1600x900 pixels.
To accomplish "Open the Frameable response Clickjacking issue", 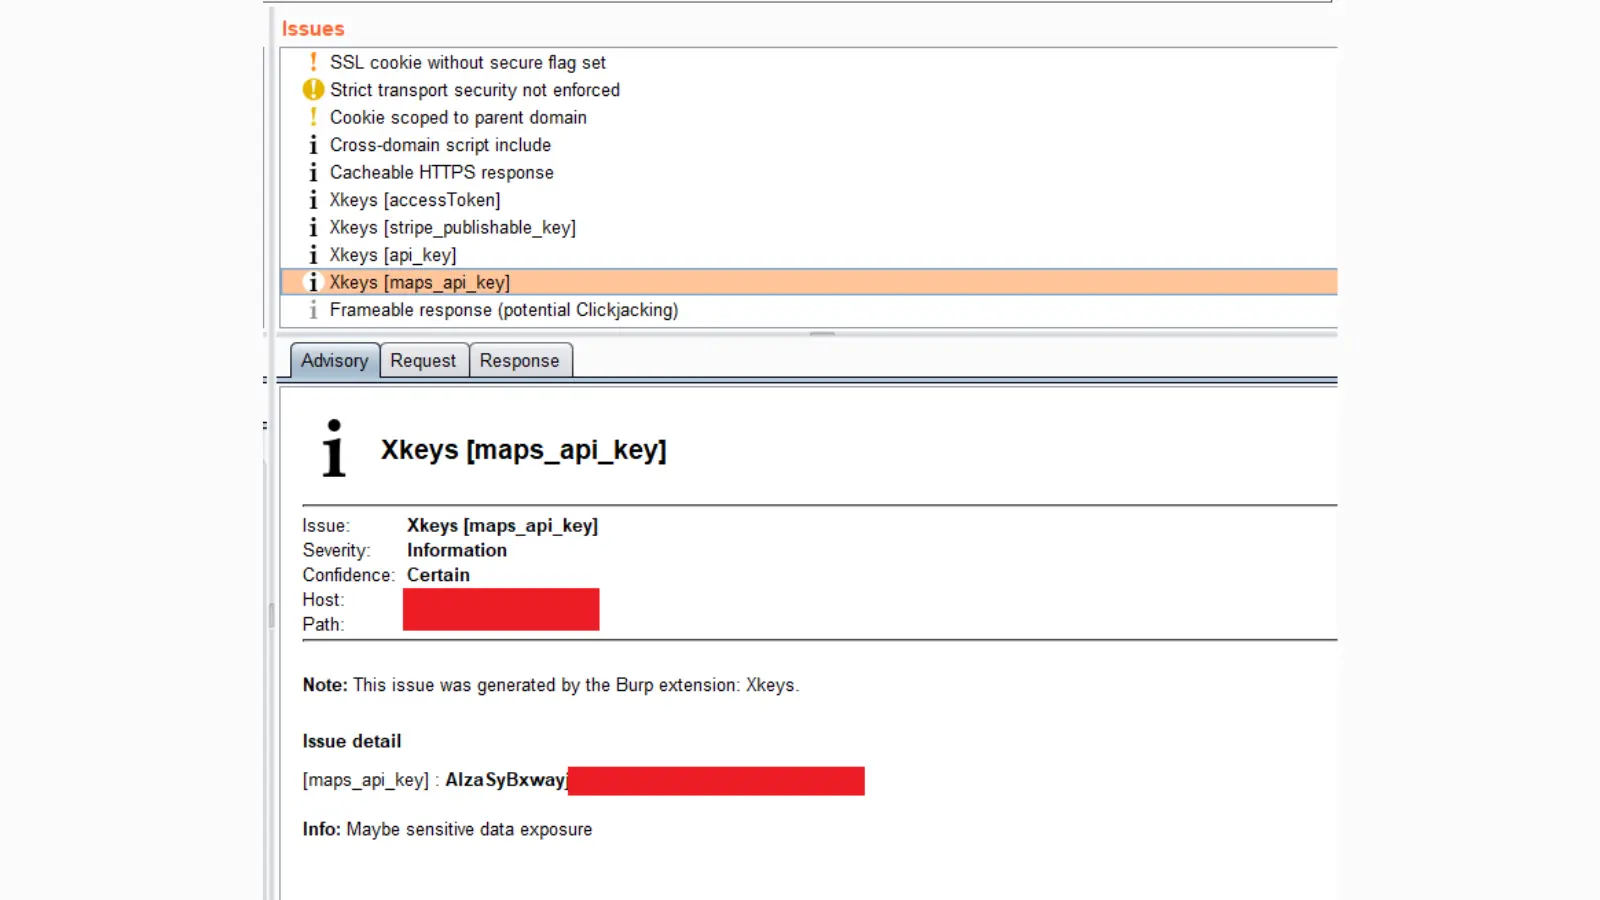I will click(503, 310).
